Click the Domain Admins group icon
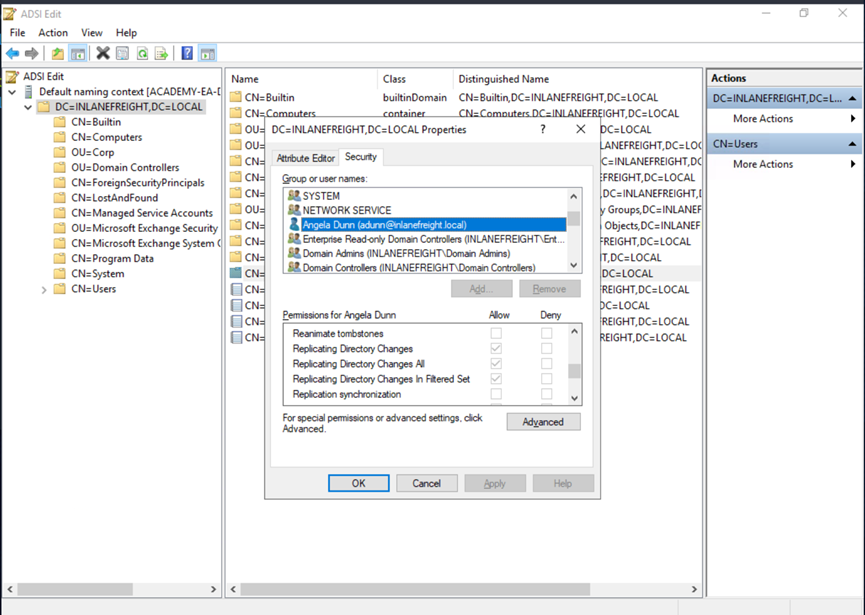 tap(294, 253)
